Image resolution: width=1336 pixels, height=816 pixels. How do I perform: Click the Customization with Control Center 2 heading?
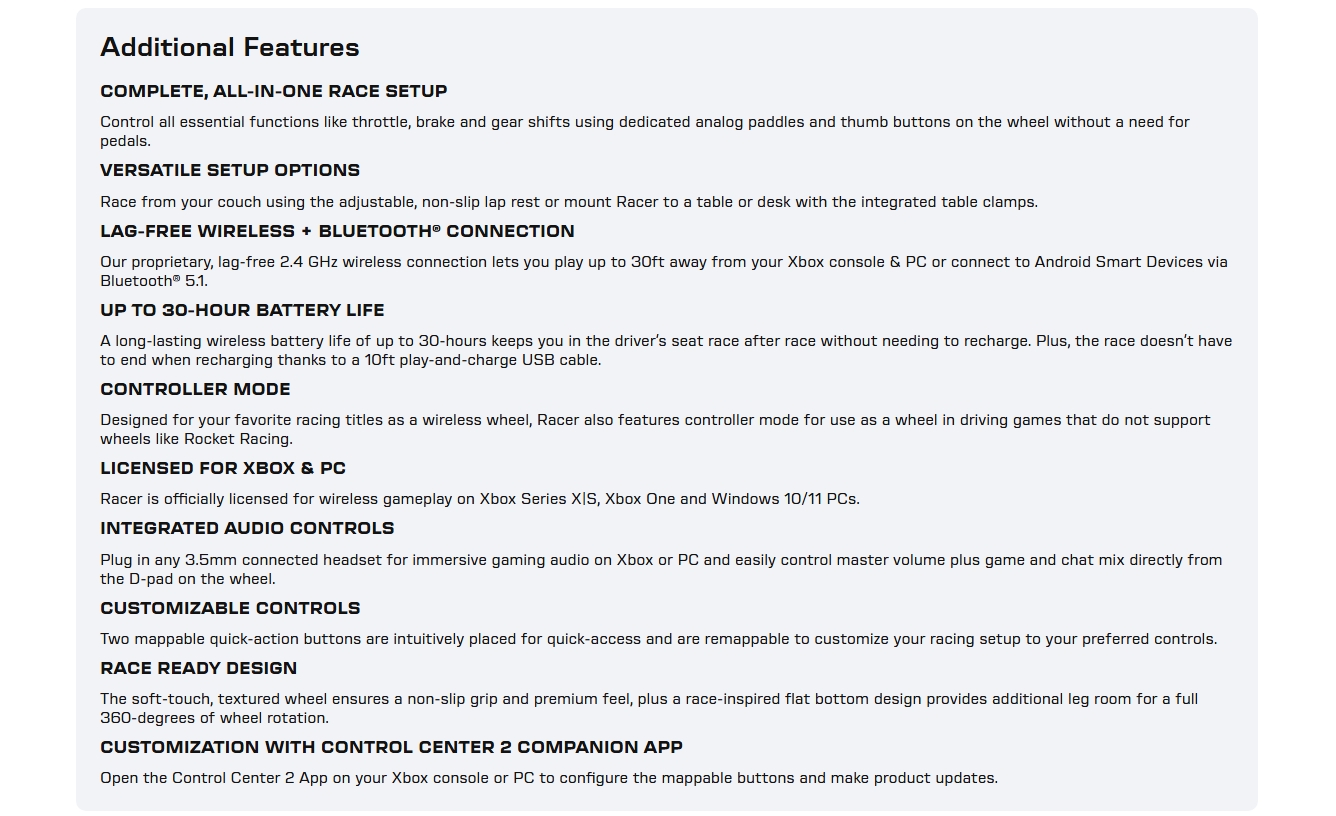click(391, 747)
